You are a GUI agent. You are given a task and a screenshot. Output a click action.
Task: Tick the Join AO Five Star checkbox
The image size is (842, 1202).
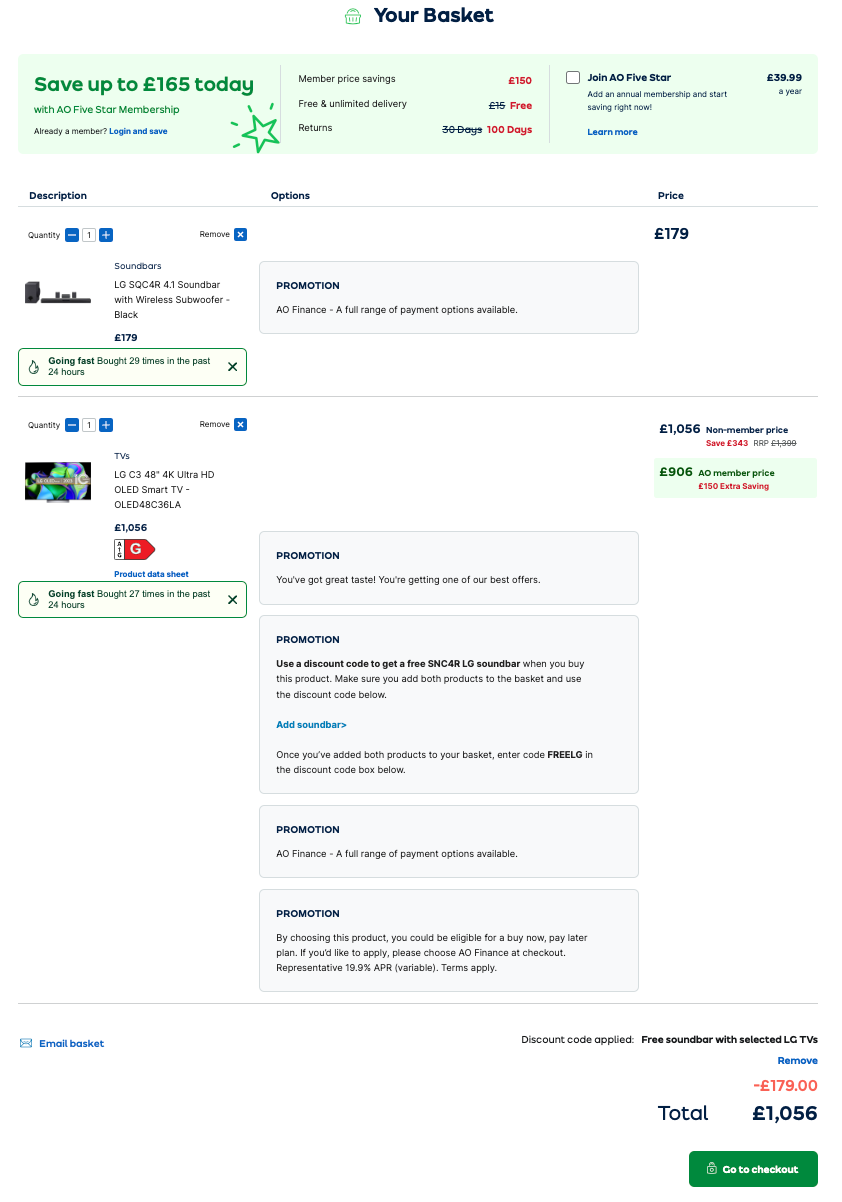point(573,78)
